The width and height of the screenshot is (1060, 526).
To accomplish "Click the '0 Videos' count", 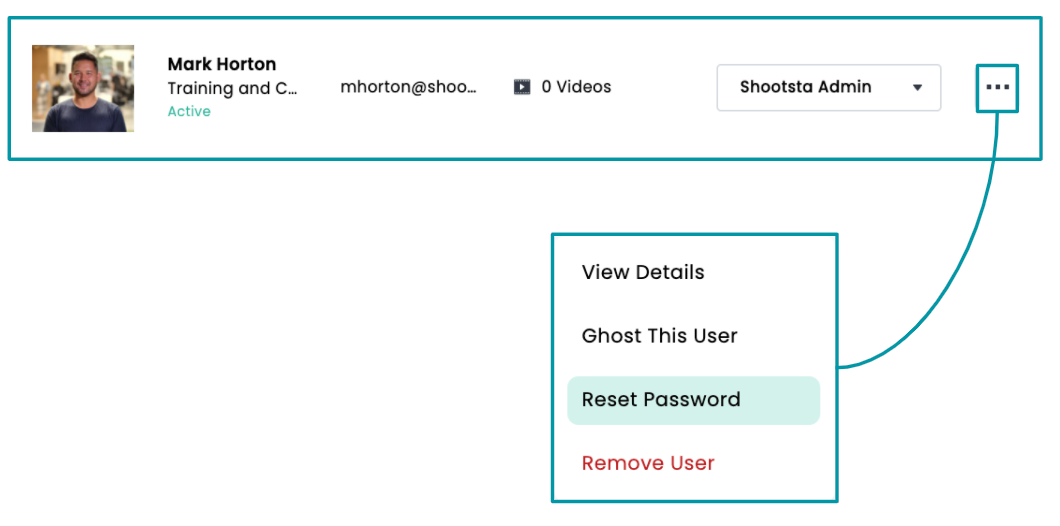I will [x=576, y=87].
